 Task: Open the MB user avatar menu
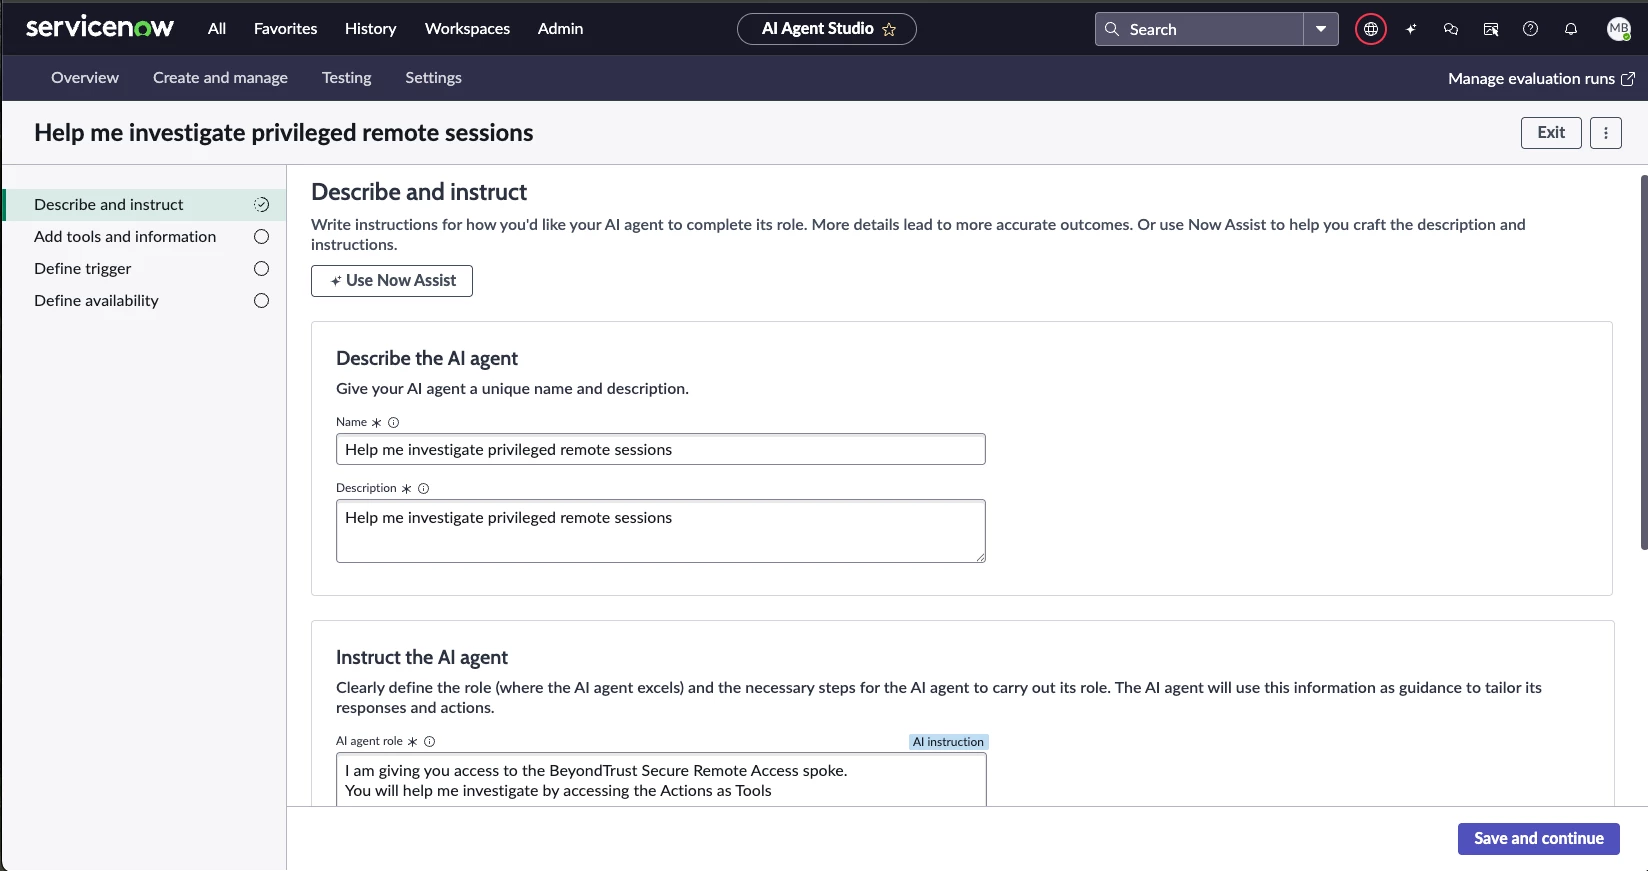pos(1618,29)
